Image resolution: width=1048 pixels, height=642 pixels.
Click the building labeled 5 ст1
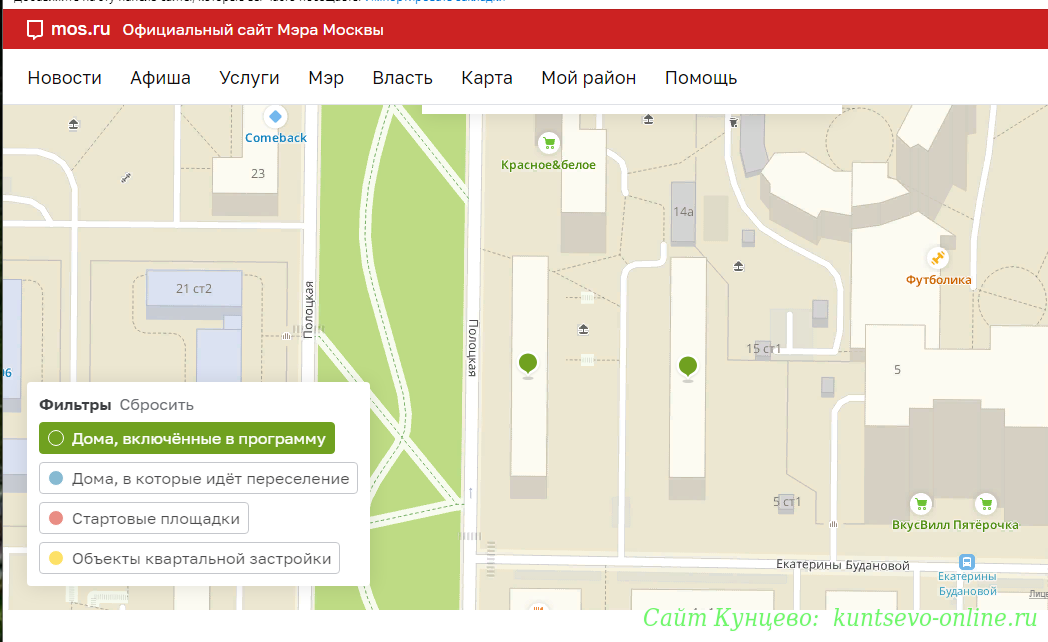tap(787, 502)
